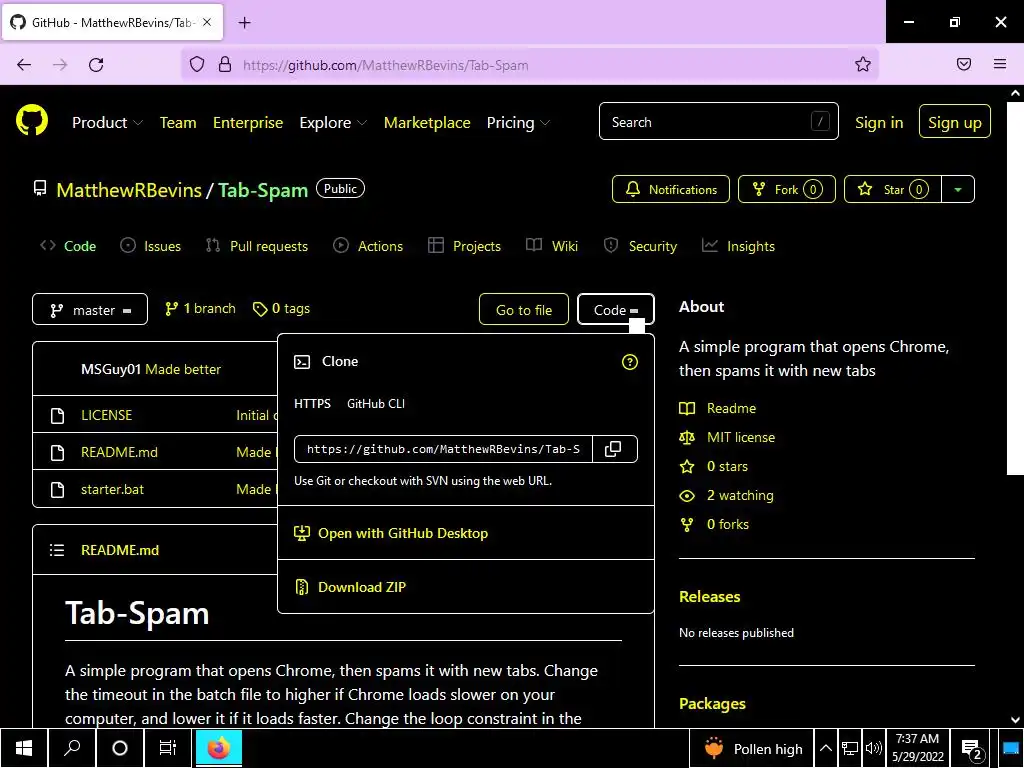The width and height of the screenshot is (1024, 768).
Task: Open the master branch selector dropdown
Action: [90, 310]
